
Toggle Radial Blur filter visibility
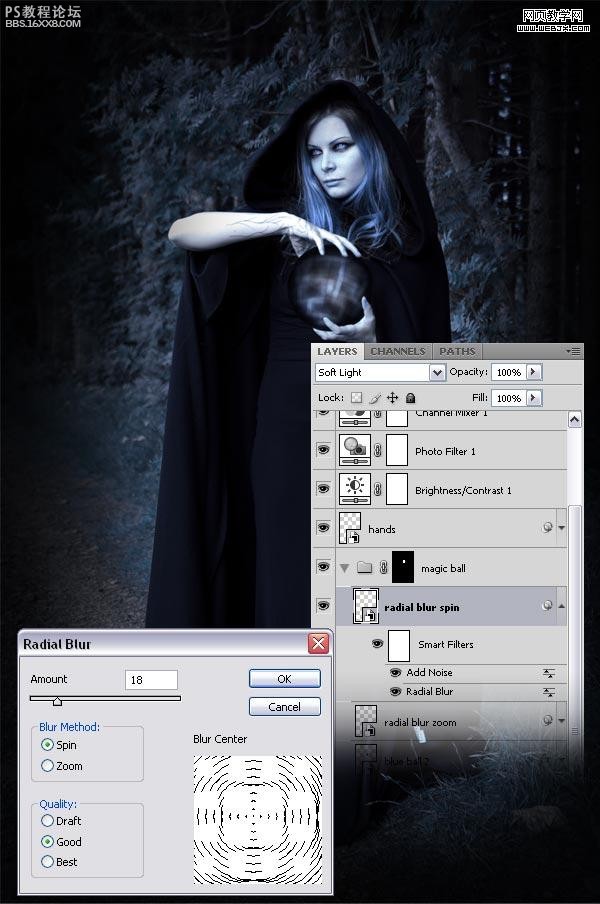click(x=395, y=692)
